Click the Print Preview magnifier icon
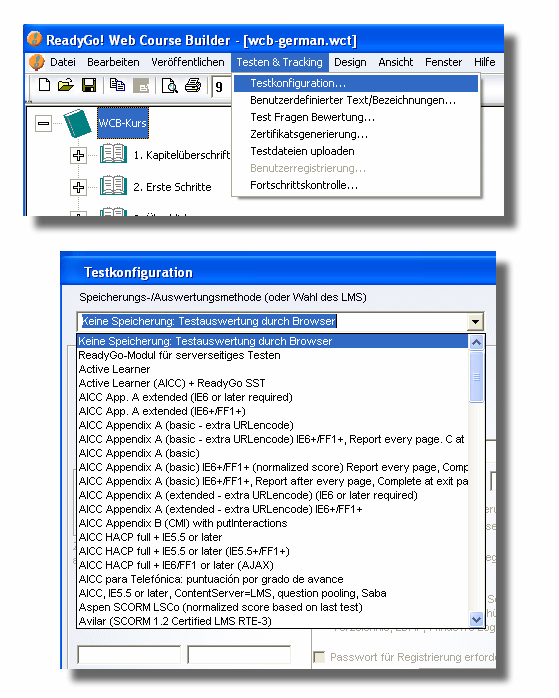Image resolution: width=559 pixels, height=698 pixels. [x=170, y=85]
